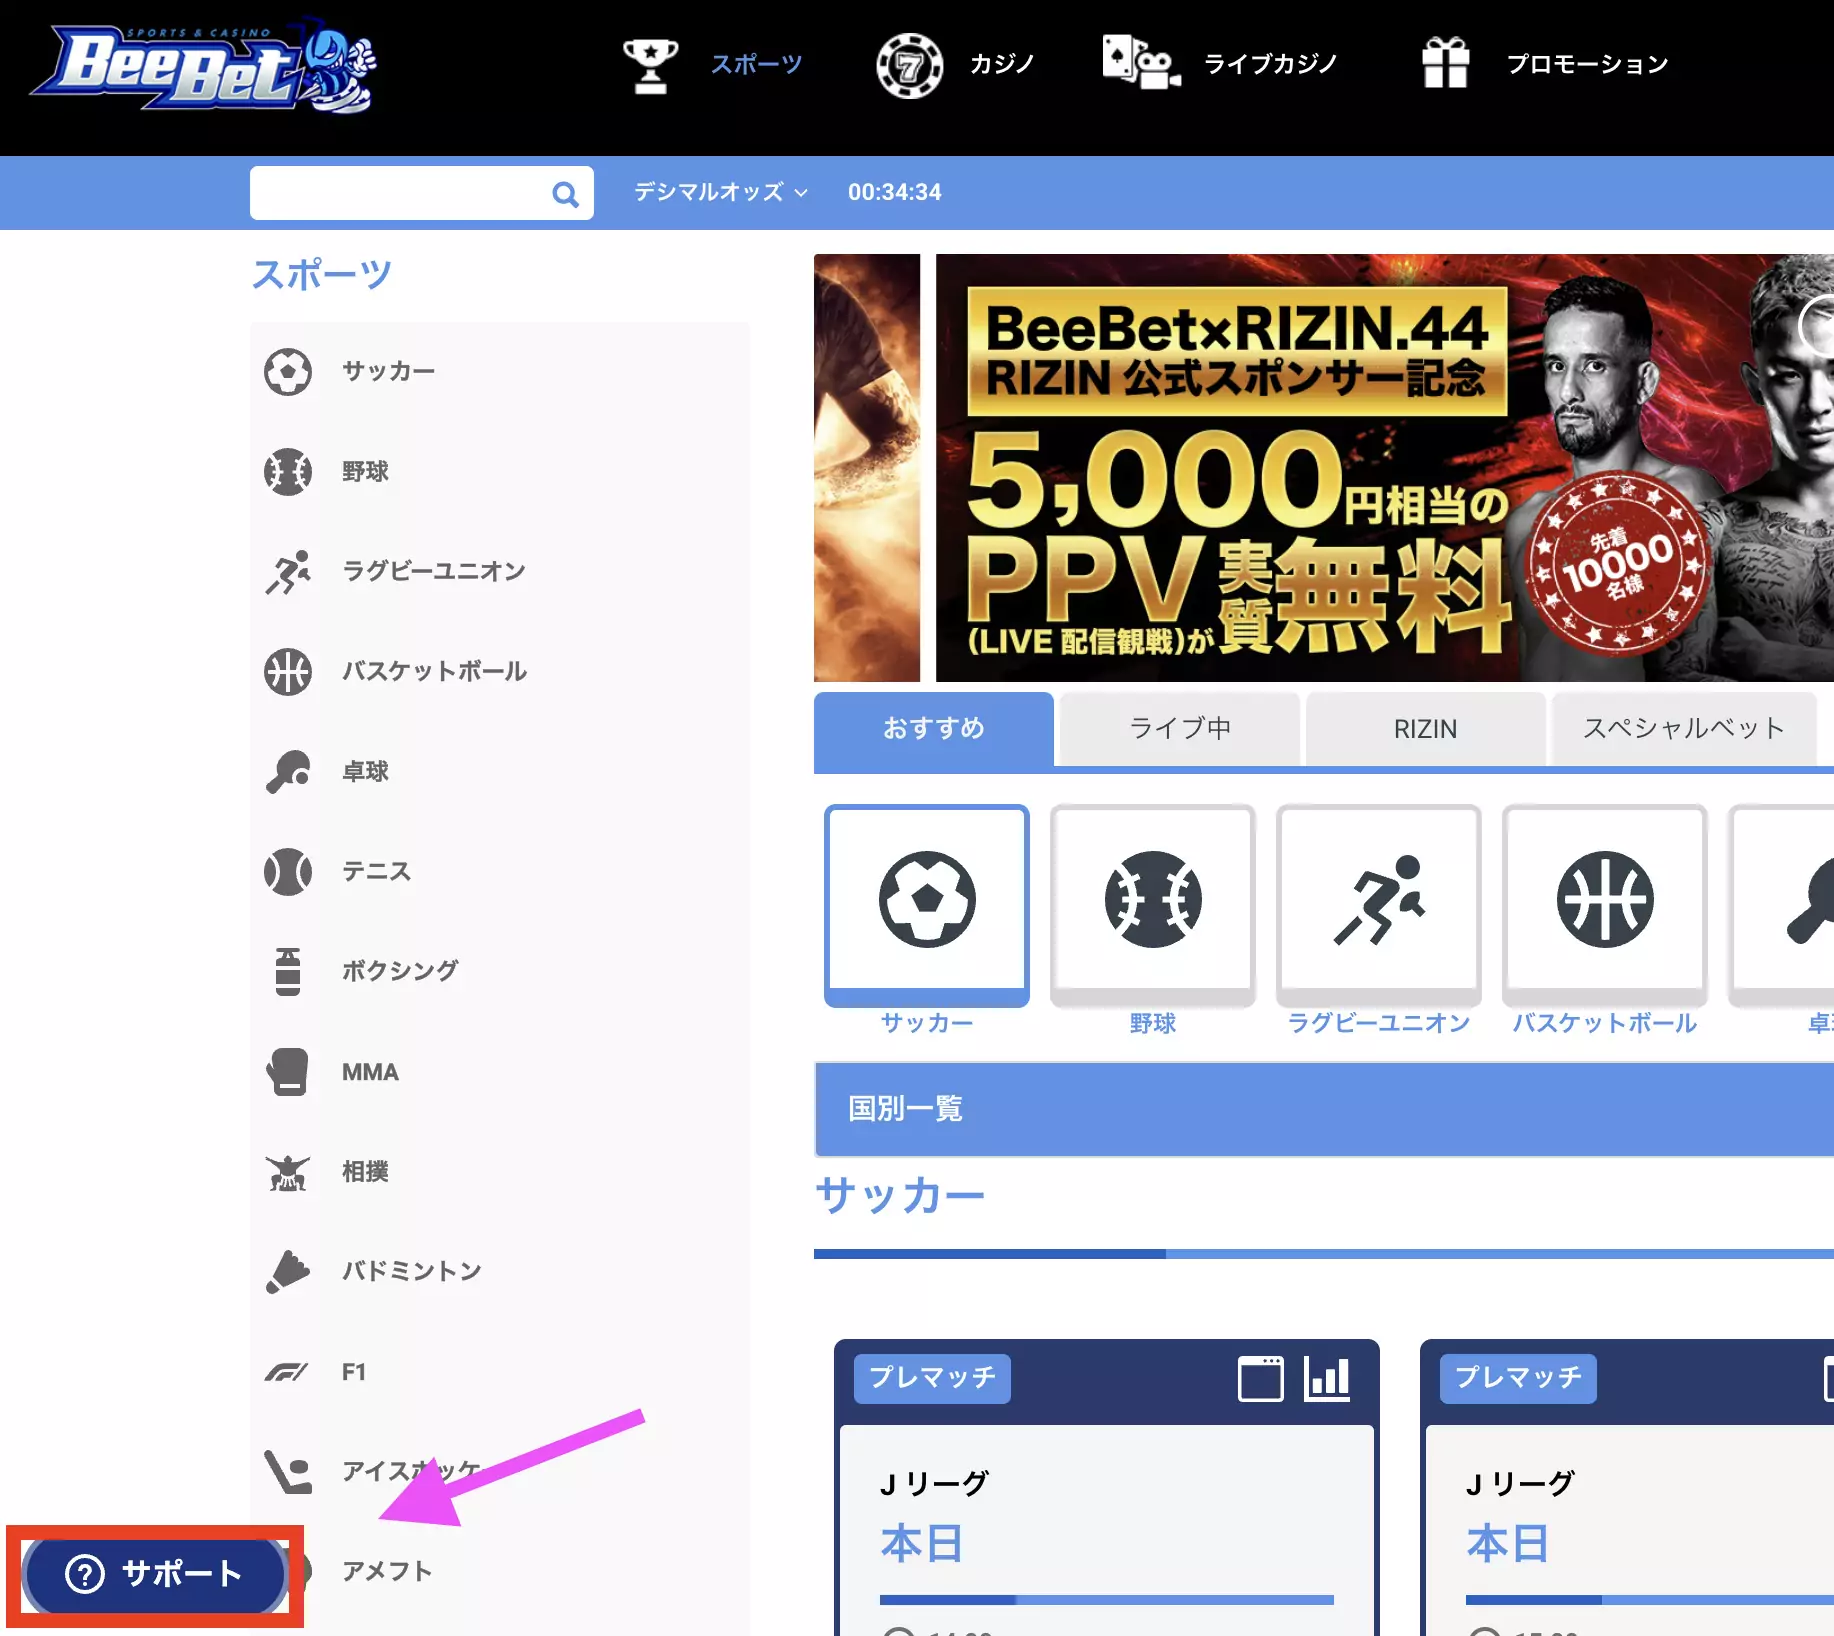The width and height of the screenshot is (1834, 1636).
Task: Open 卓球 in the sports list
Action: 365,772
